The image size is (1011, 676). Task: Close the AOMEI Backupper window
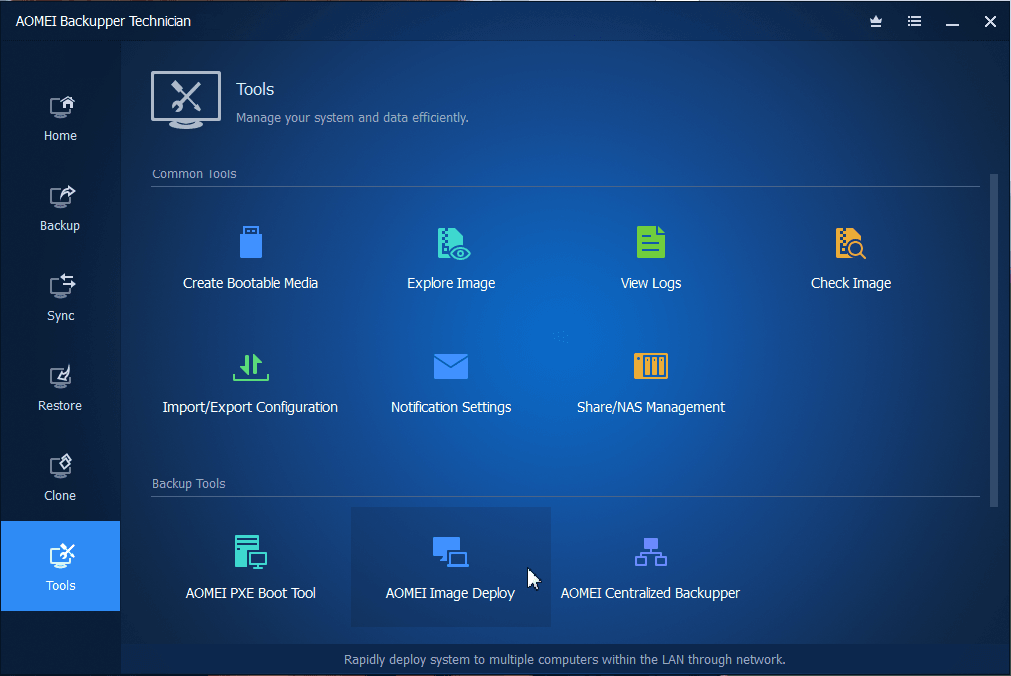pyautogui.click(x=990, y=21)
